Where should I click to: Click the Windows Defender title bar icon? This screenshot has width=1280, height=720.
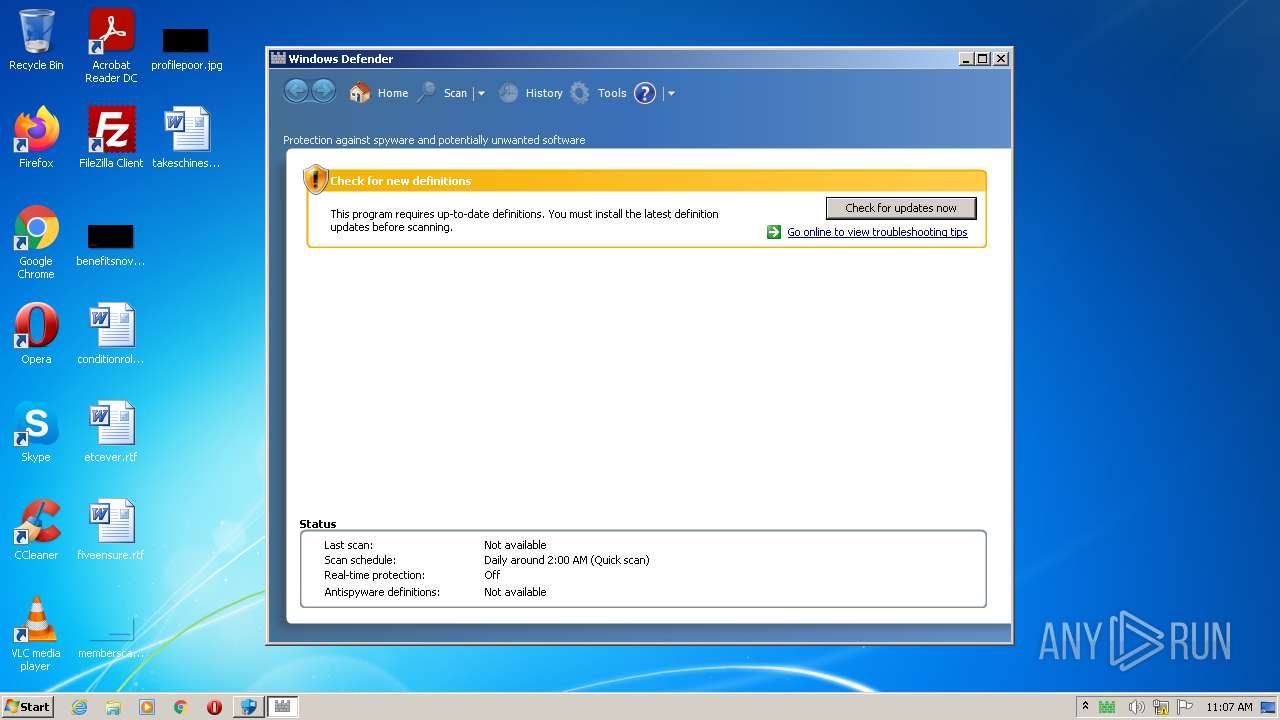(279, 59)
